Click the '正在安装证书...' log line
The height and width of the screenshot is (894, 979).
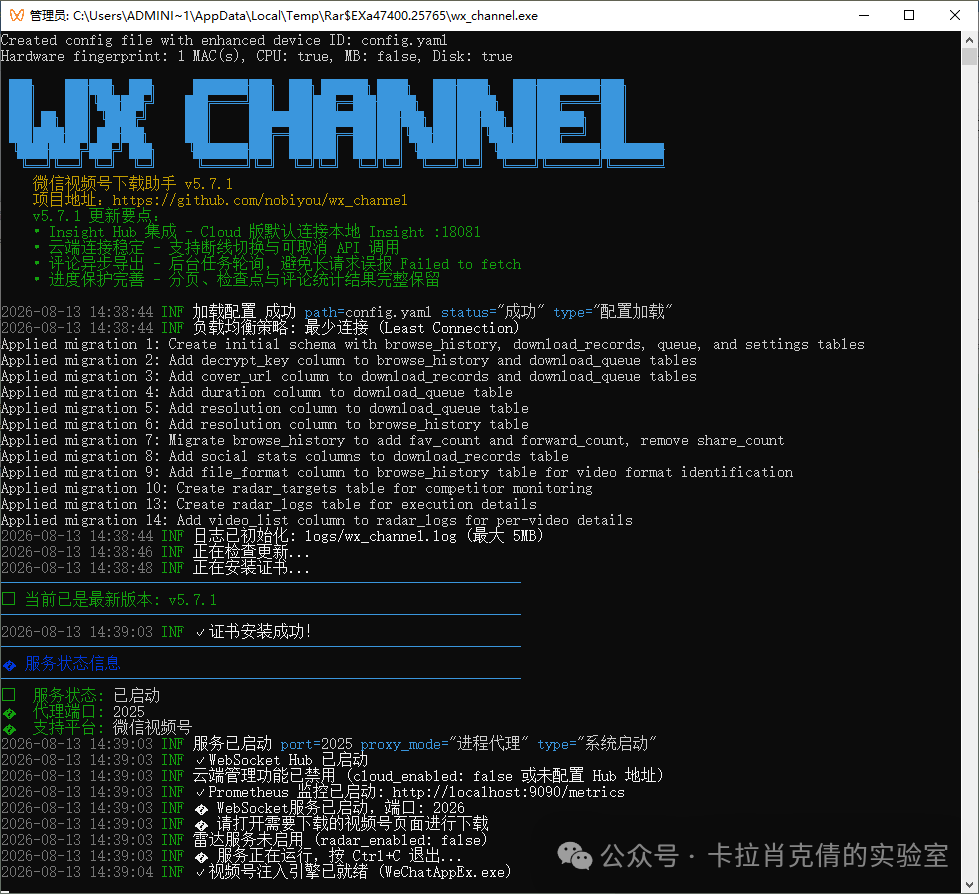click(155, 568)
